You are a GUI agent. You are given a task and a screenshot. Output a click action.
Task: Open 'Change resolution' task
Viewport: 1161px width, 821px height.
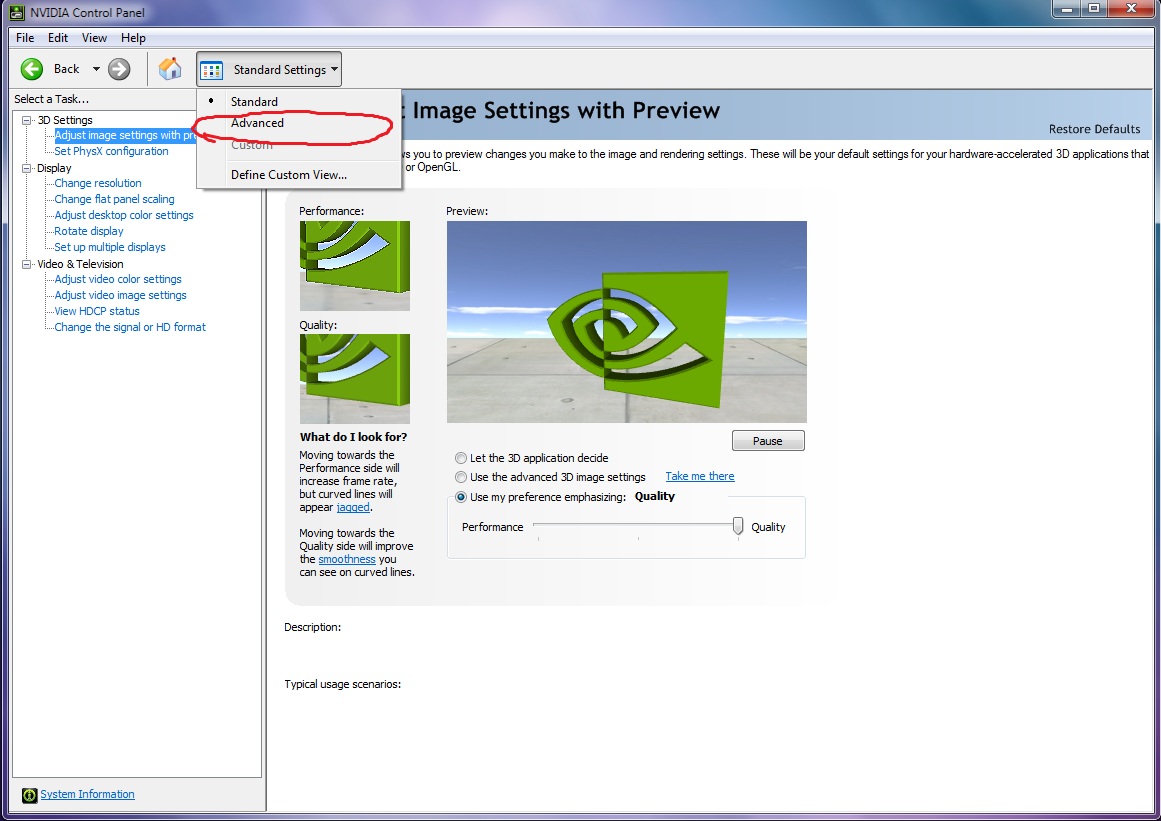click(98, 183)
